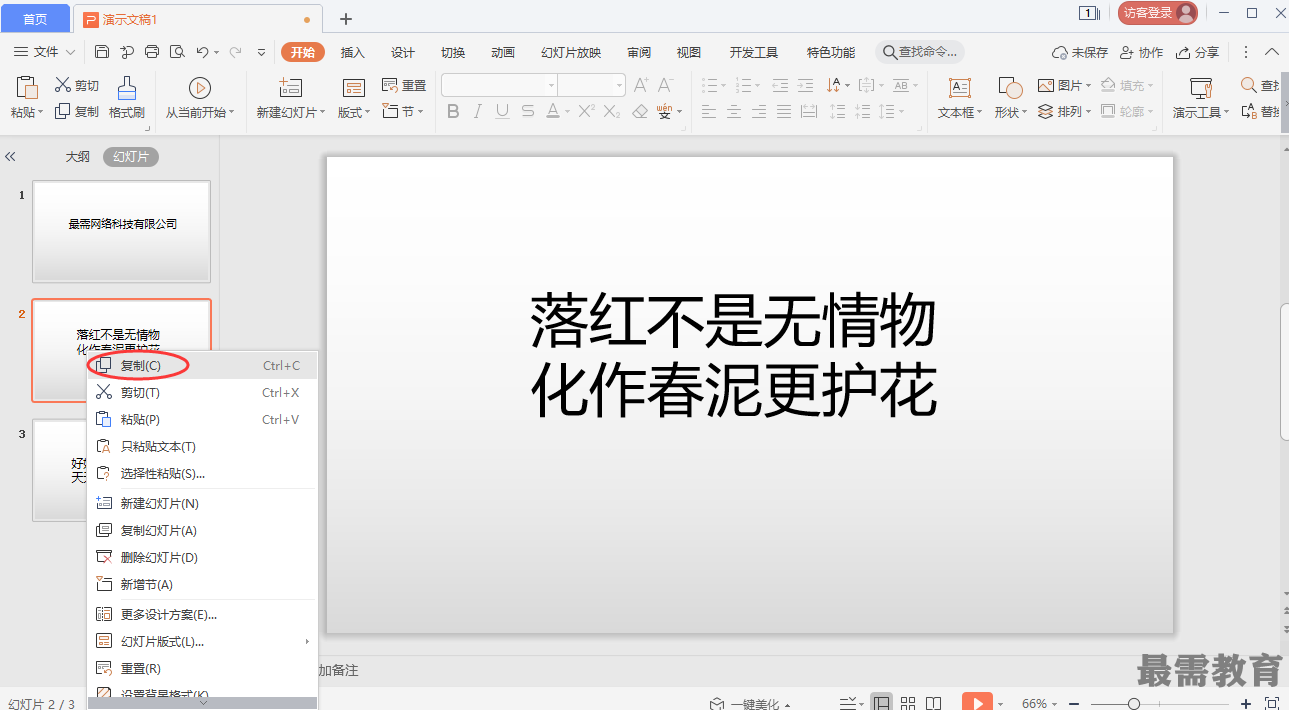Toggle Subscript formatting

(x=614, y=112)
